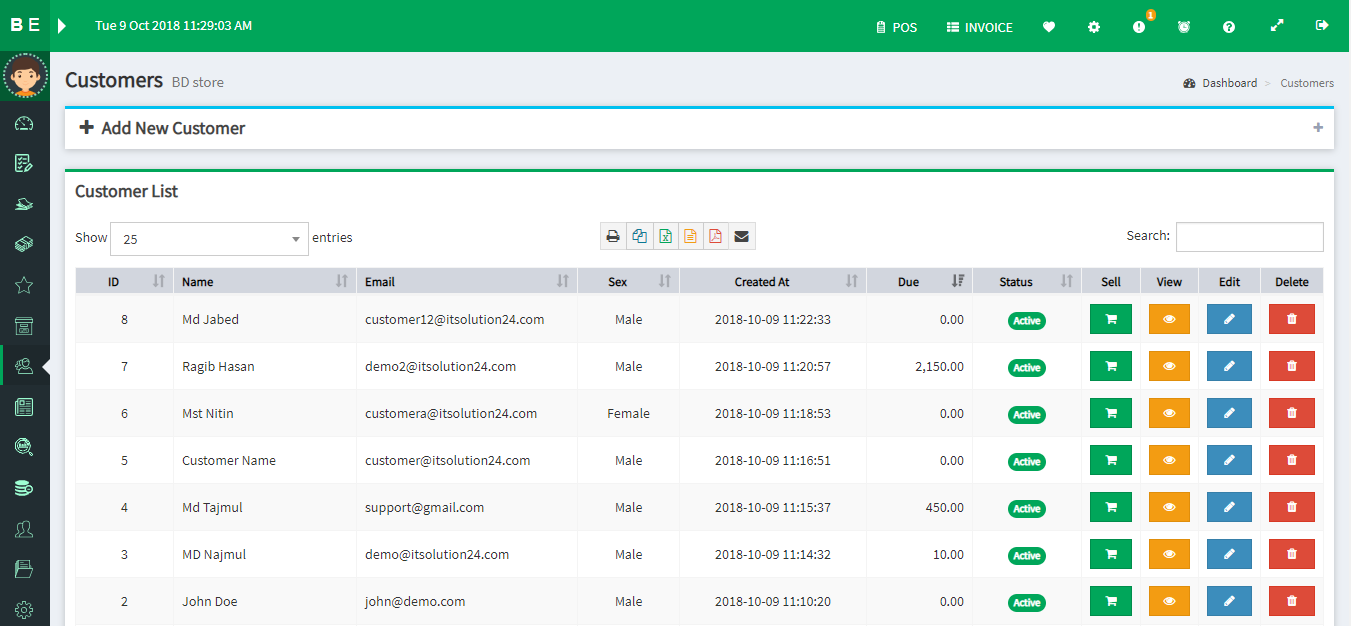Open the Show entries dropdown
This screenshot has width=1351, height=626.
click(209, 239)
